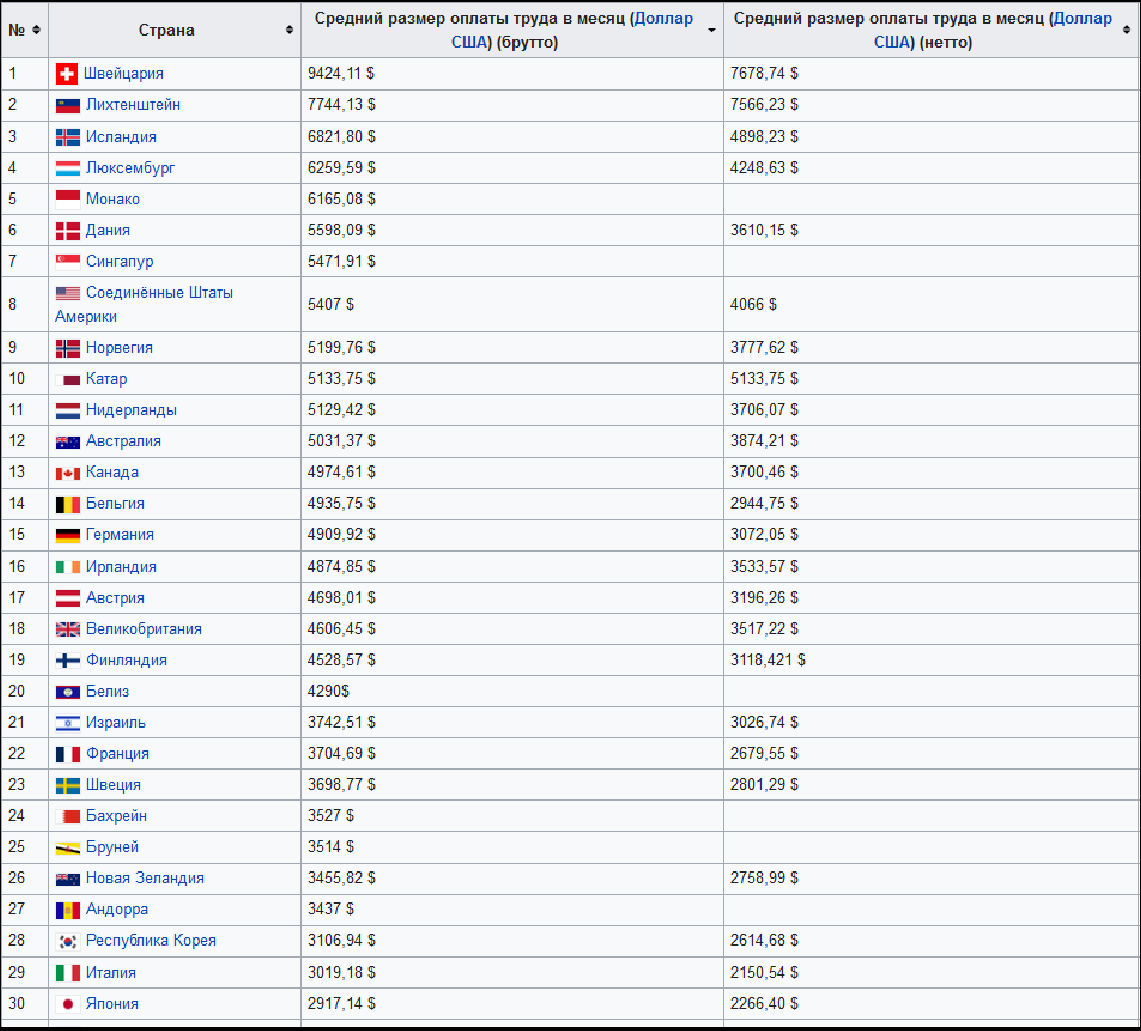Open the Лихтенштейн country link
This screenshot has width=1141, height=1031.
pyautogui.click(x=132, y=105)
